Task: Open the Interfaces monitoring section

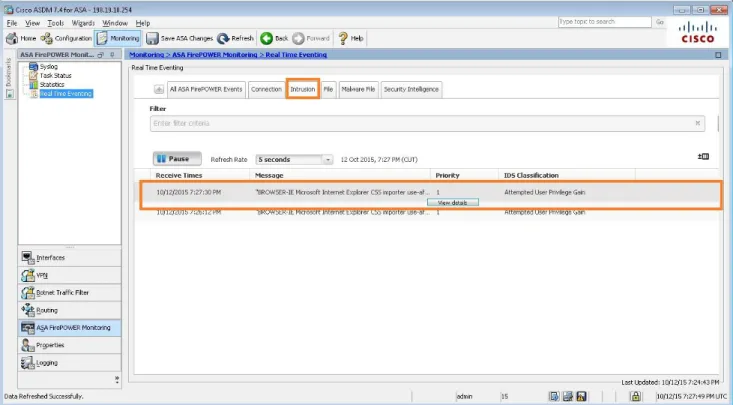Action: coord(70,258)
